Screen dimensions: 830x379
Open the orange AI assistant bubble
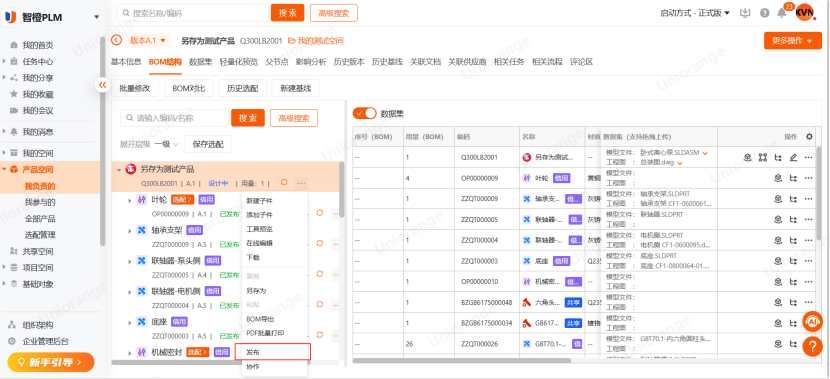click(x=812, y=321)
